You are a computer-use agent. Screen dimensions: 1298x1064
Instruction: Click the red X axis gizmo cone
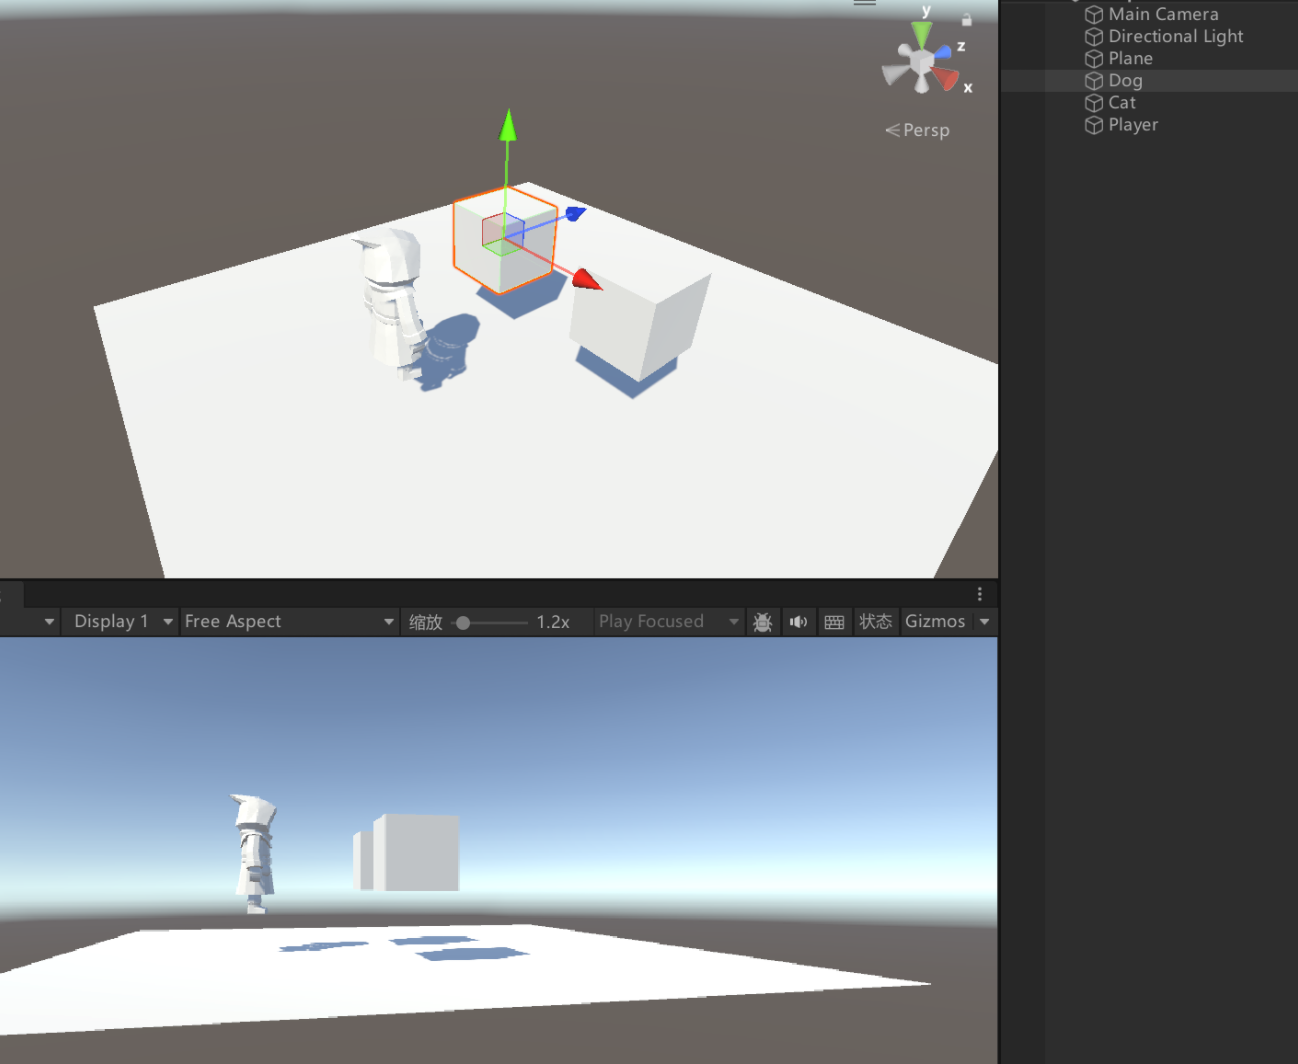tap(945, 78)
